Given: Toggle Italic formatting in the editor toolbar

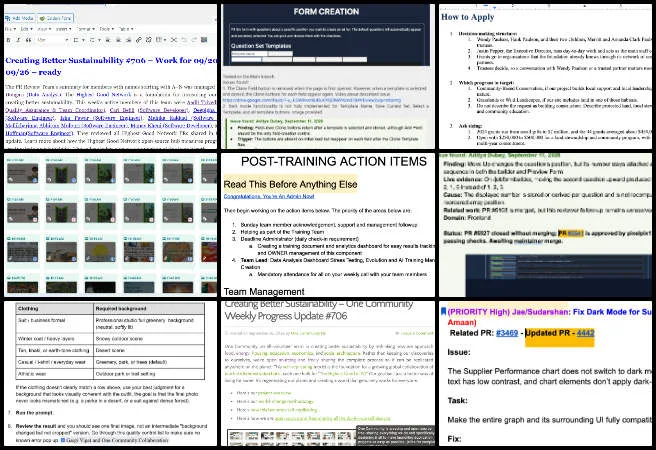Looking at the screenshot, I should click(x=18, y=40).
